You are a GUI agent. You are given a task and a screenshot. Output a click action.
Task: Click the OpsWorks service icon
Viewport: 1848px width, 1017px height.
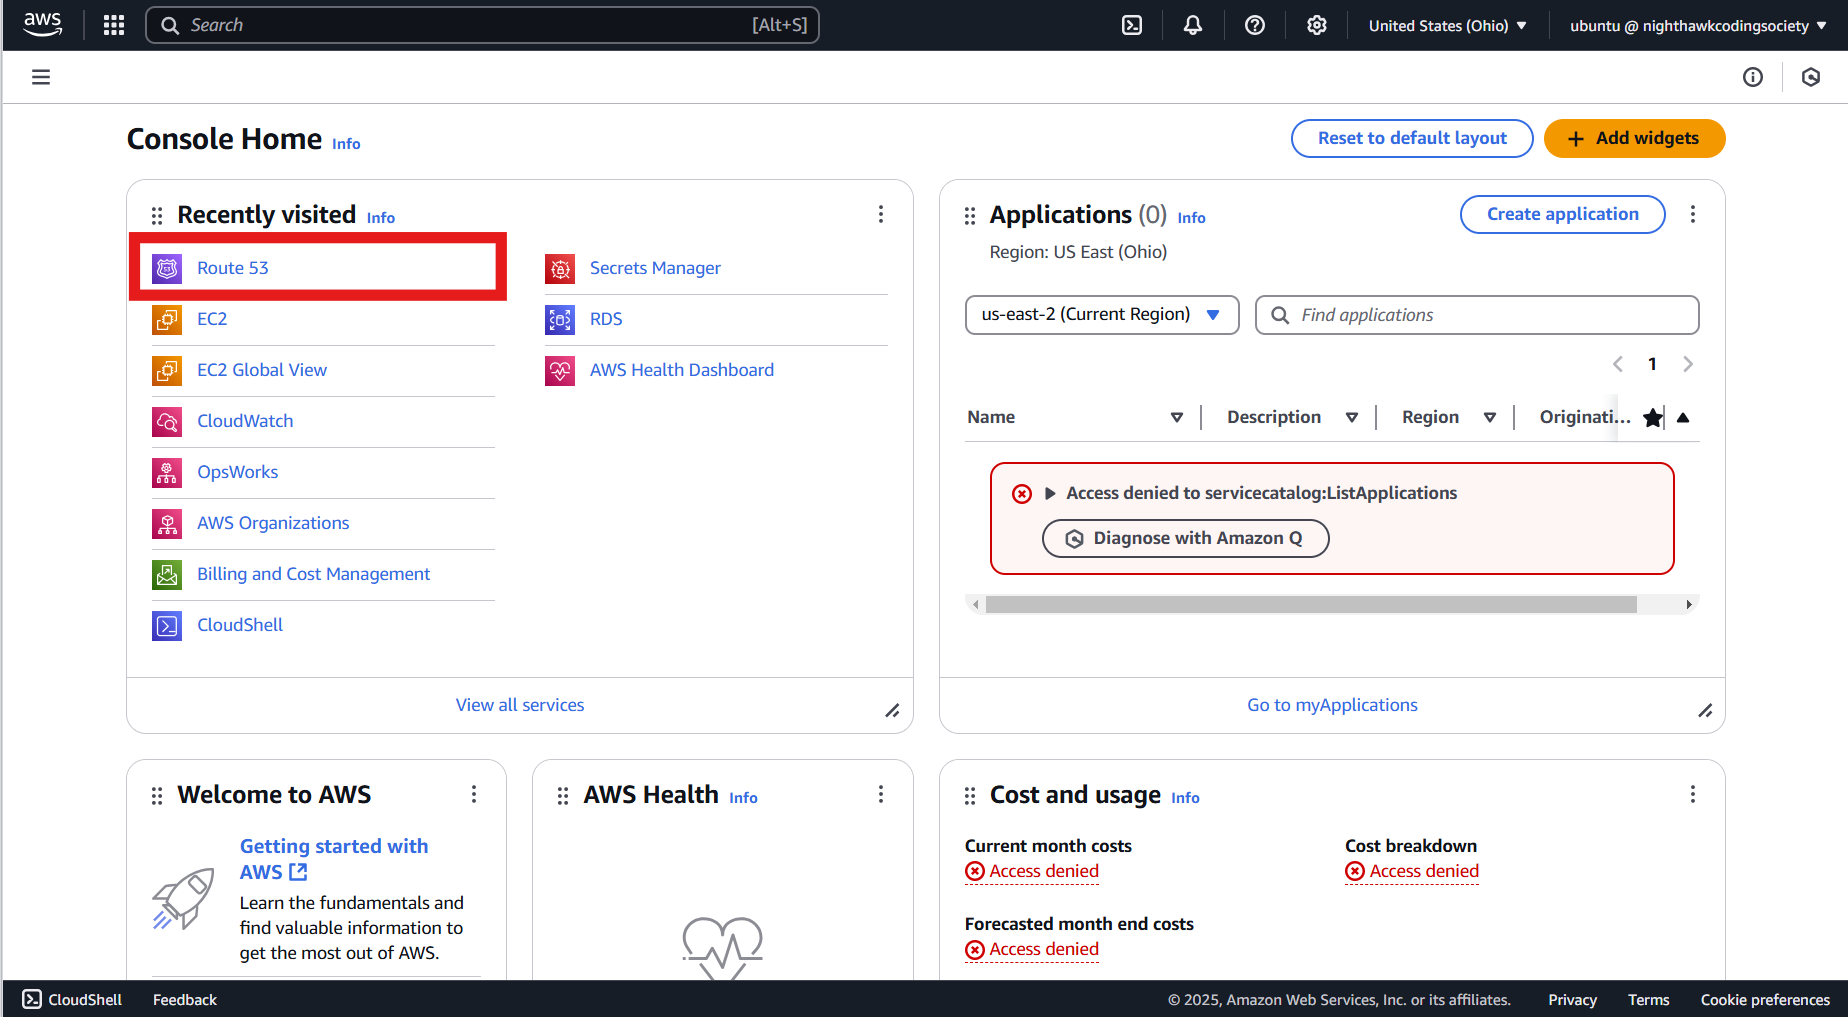(167, 472)
